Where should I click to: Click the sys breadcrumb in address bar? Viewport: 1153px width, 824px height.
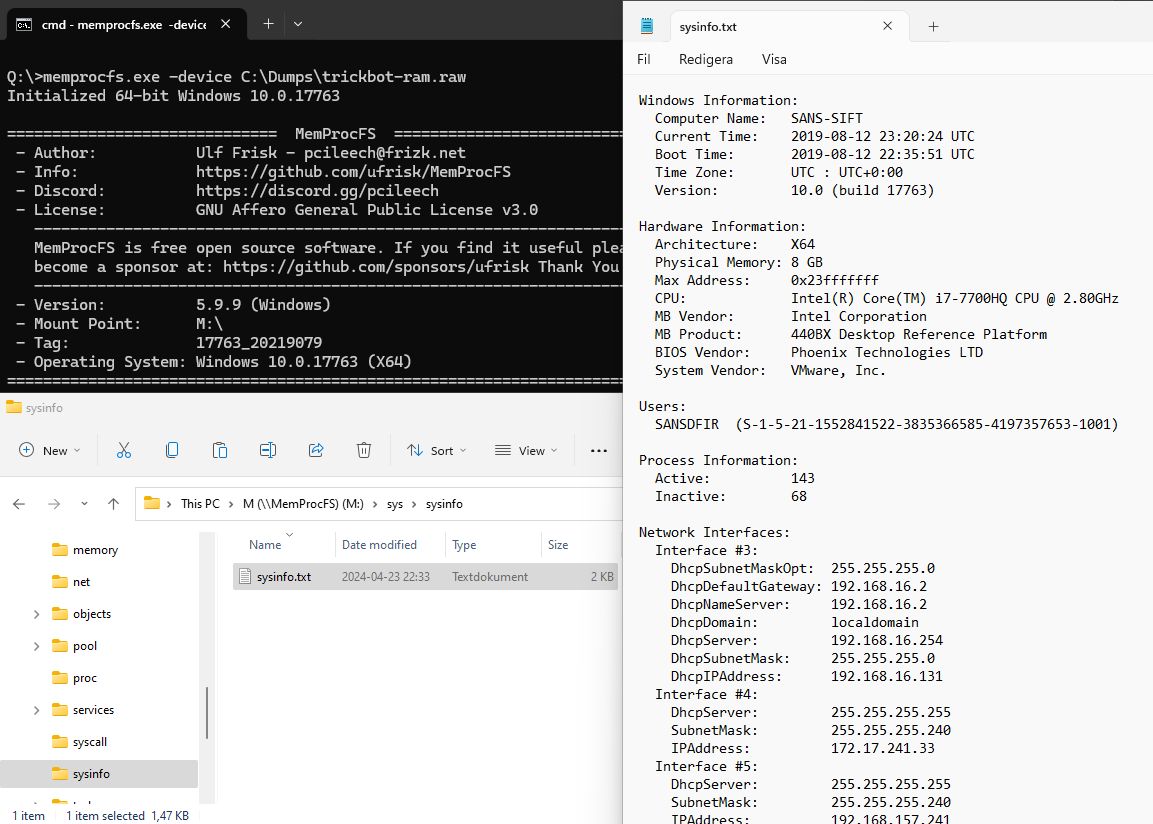(x=395, y=504)
